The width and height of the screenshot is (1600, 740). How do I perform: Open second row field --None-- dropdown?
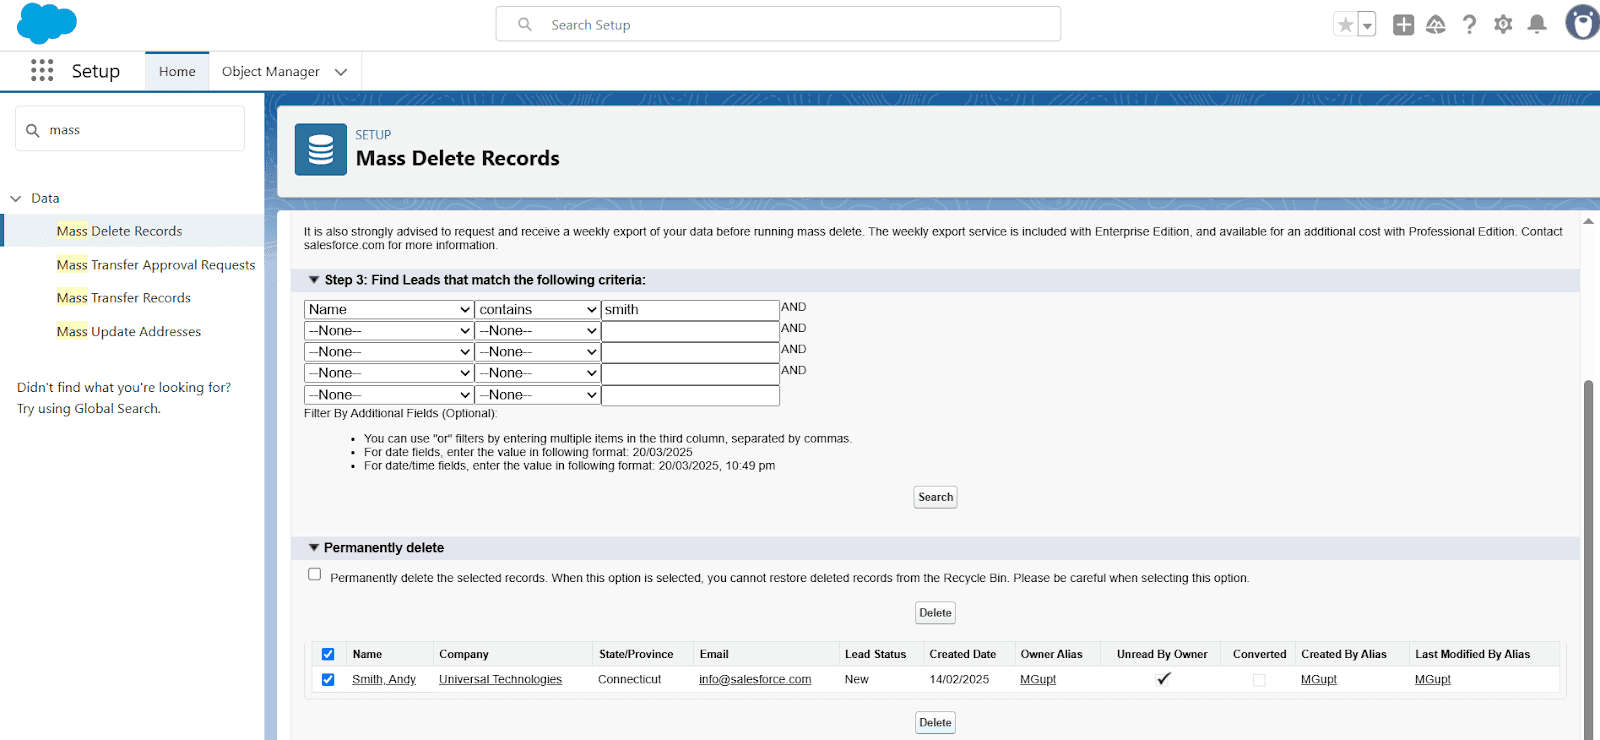(x=389, y=331)
